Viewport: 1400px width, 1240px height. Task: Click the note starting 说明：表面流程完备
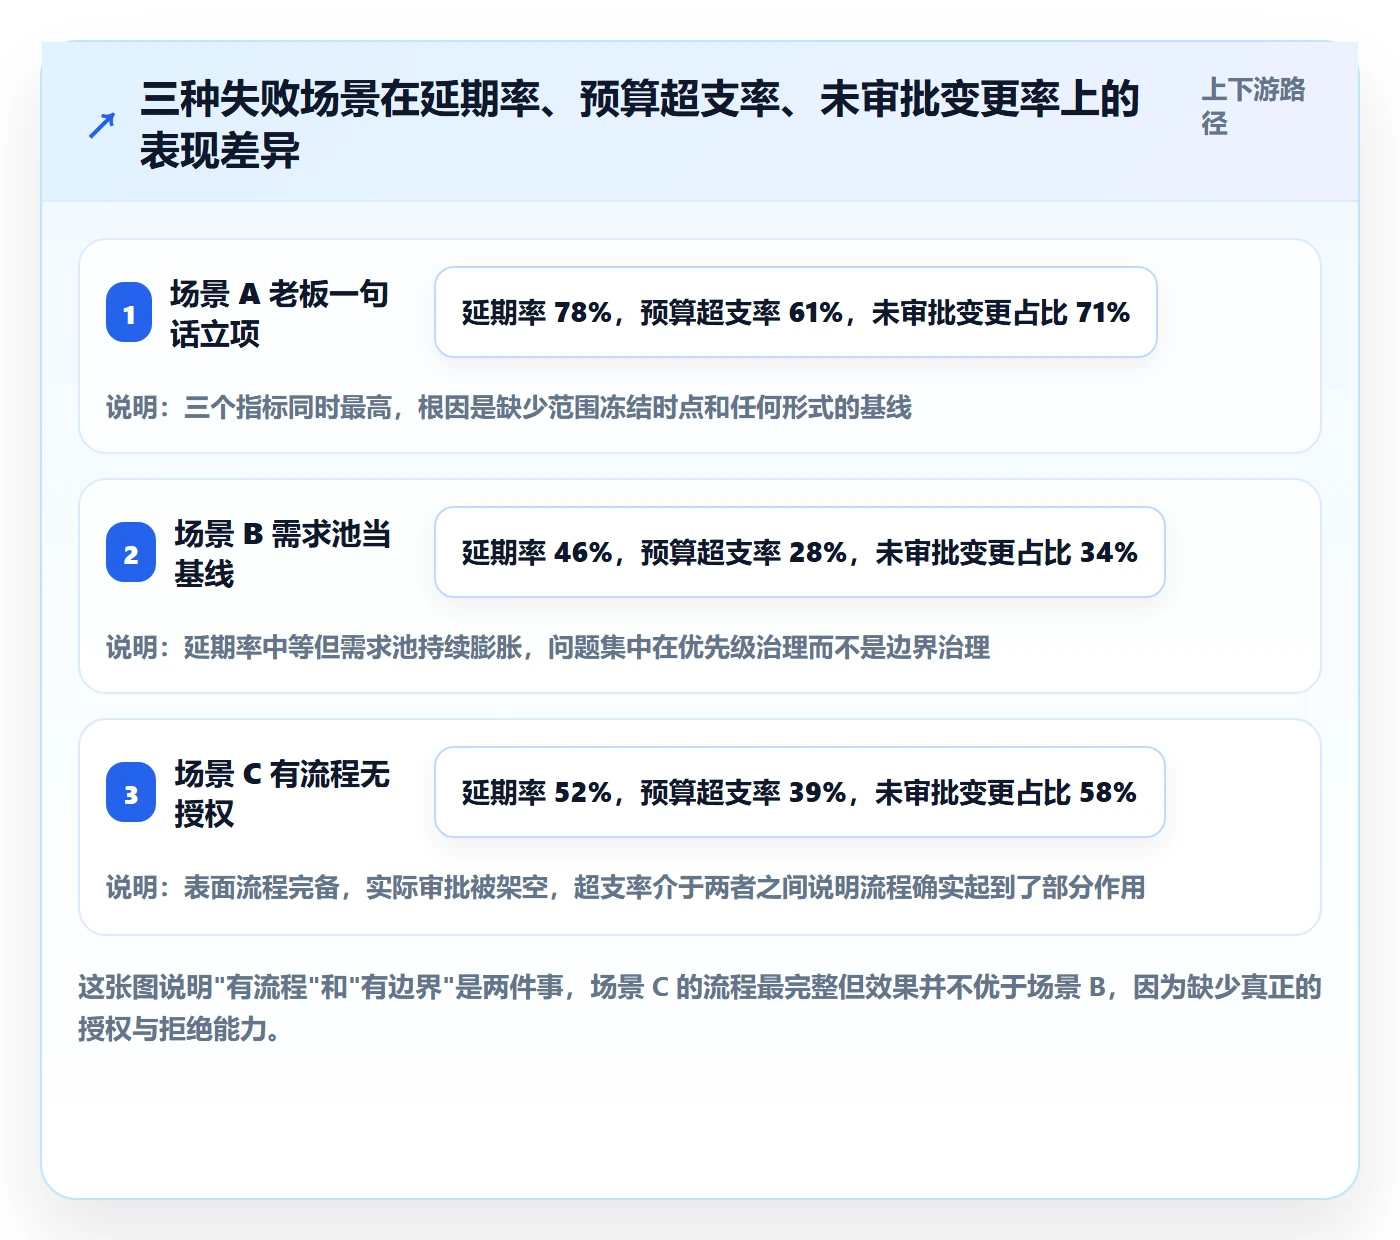pos(626,887)
